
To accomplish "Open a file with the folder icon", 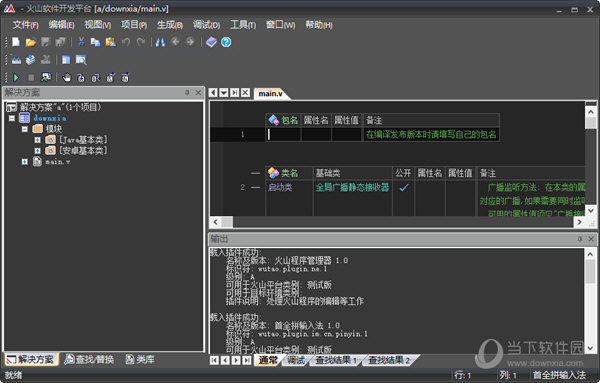I will pyautogui.click(x=30, y=42).
